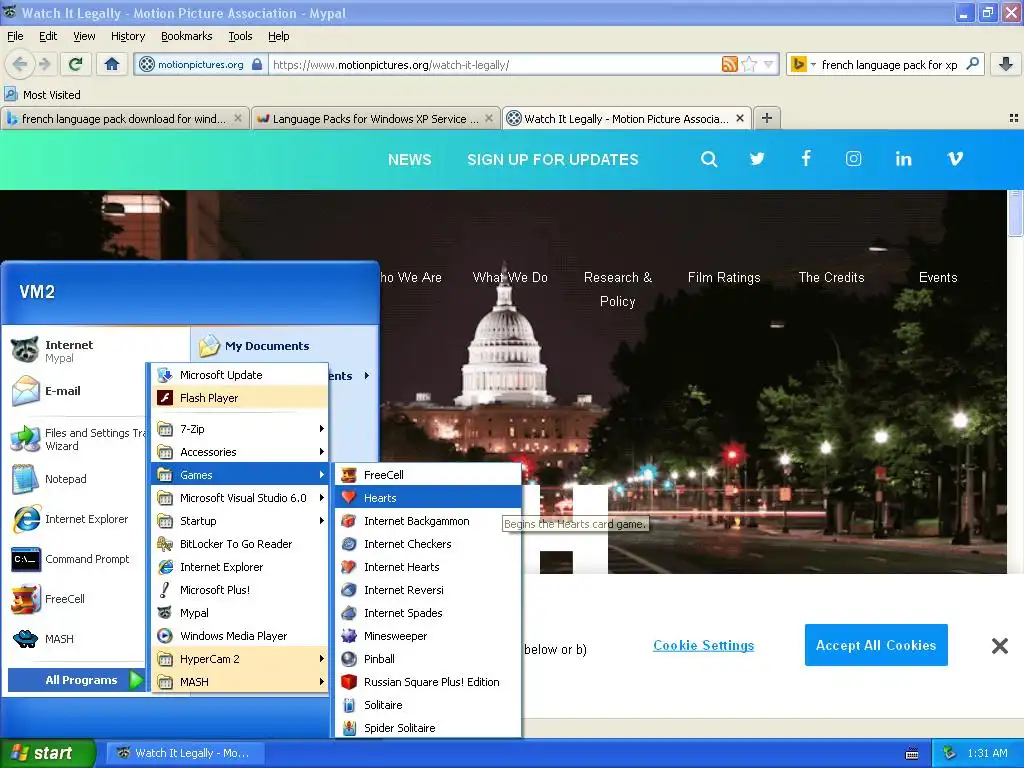Open Internet Reversi game entry
The image size is (1024, 768).
428,590
